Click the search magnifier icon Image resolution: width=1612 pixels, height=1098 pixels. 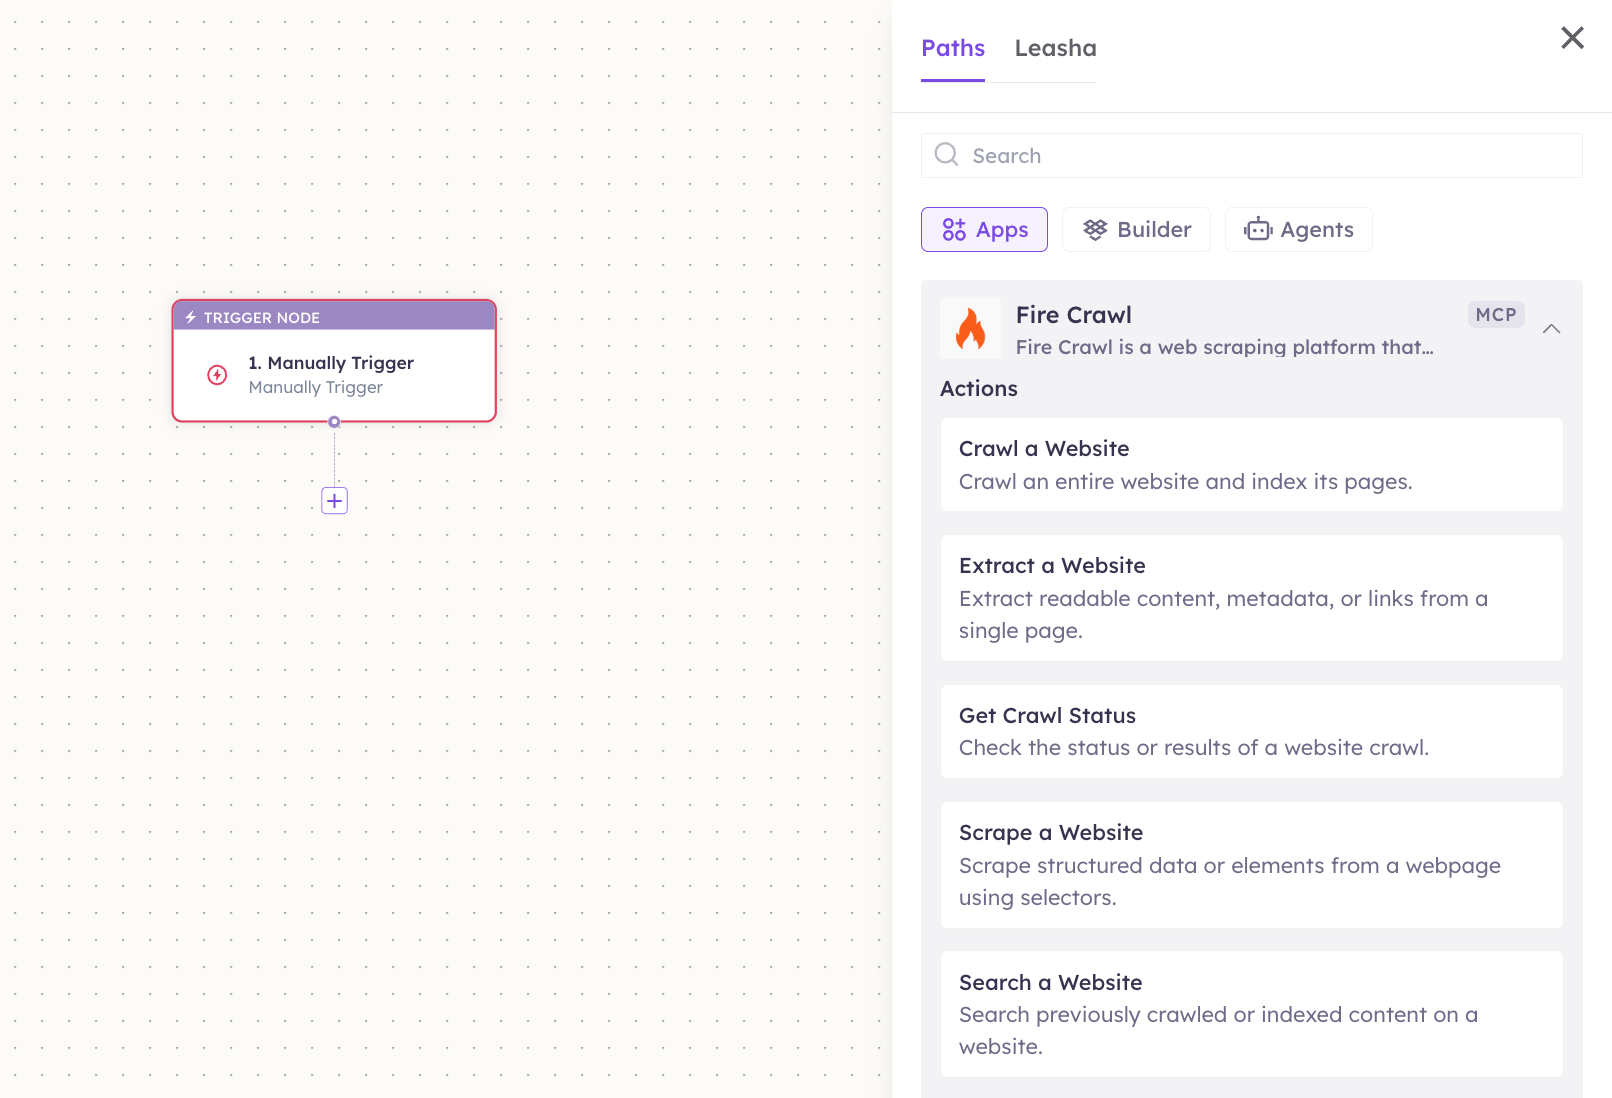[x=946, y=154]
